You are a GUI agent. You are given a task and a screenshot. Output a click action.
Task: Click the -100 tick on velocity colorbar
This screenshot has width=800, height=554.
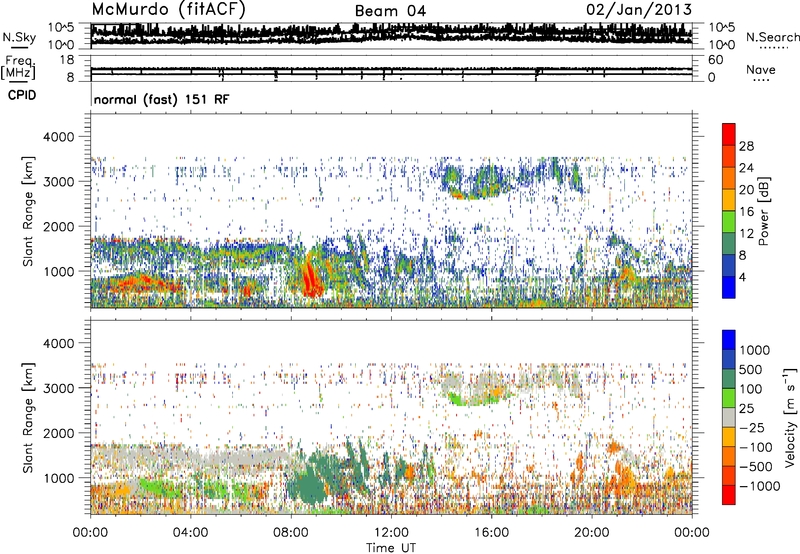tap(756, 447)
